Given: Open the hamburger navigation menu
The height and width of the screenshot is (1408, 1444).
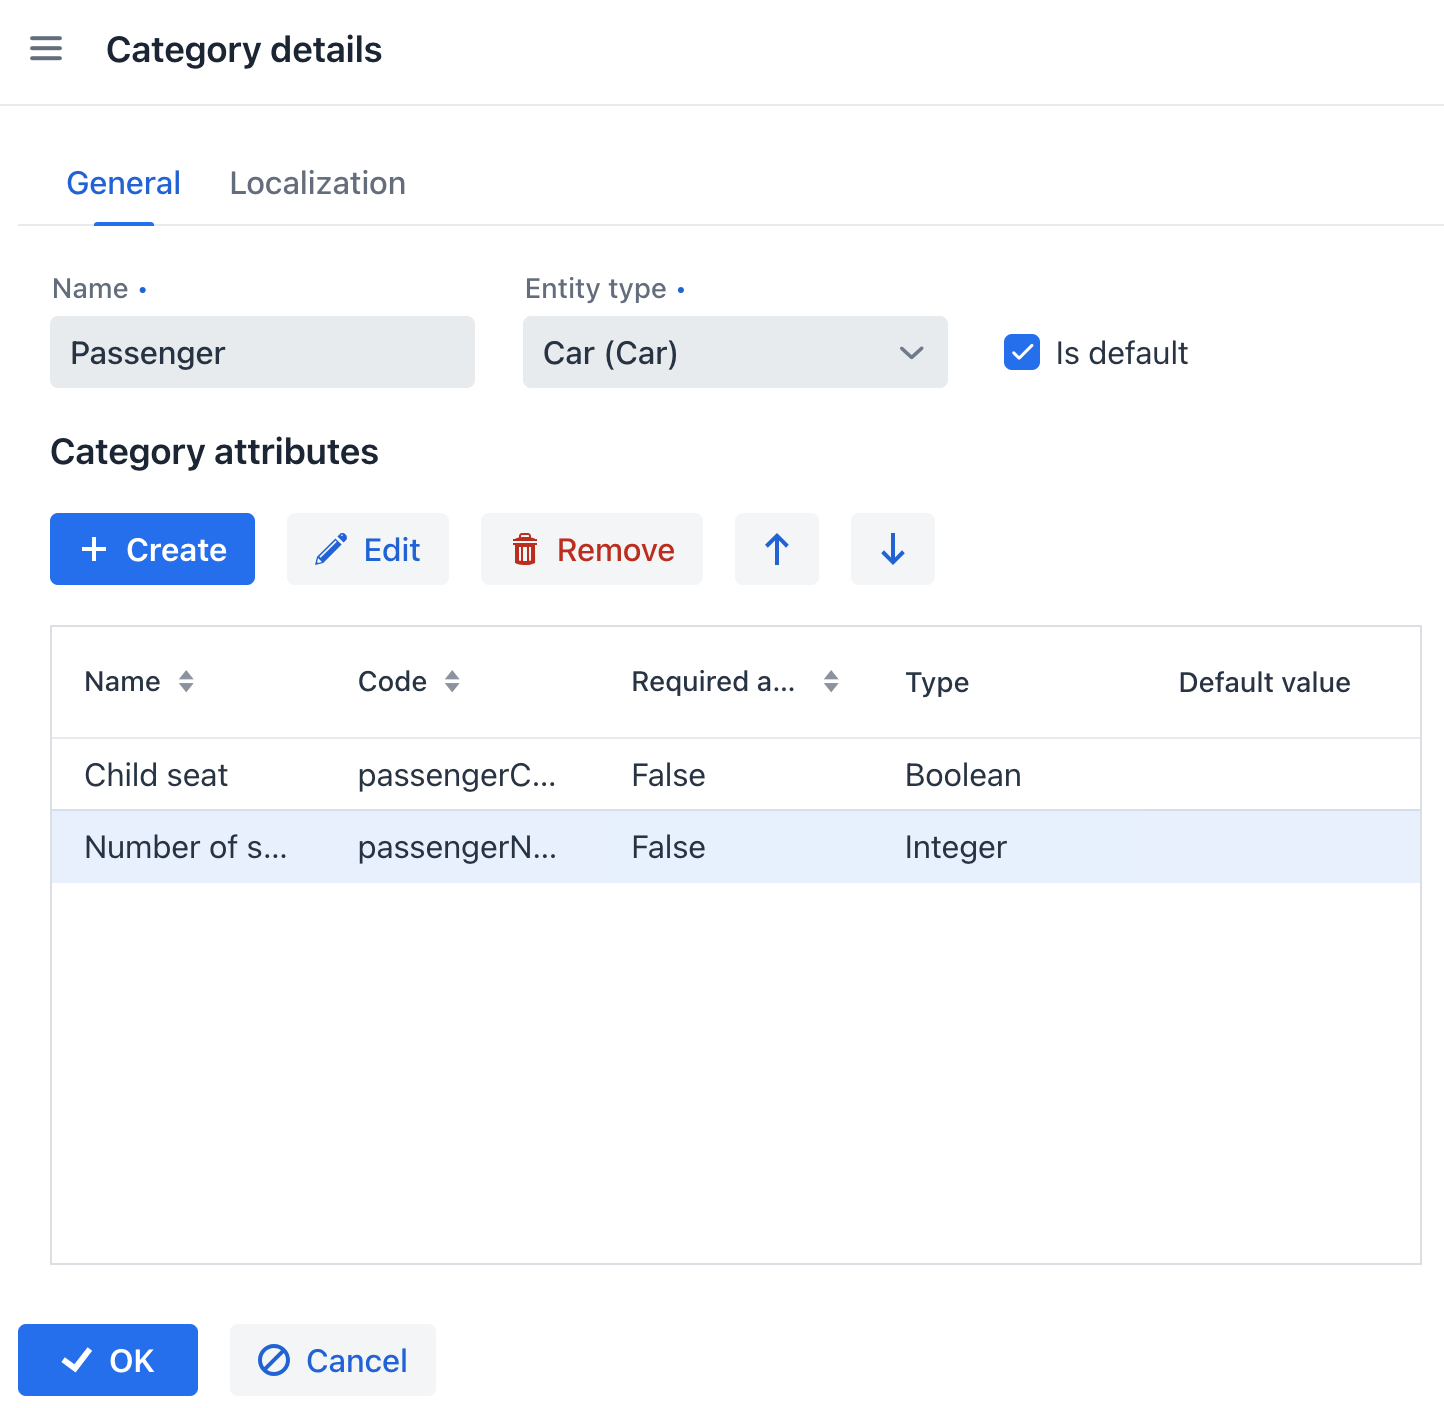Looking at the screenshot, I should (x=45, y=48).
